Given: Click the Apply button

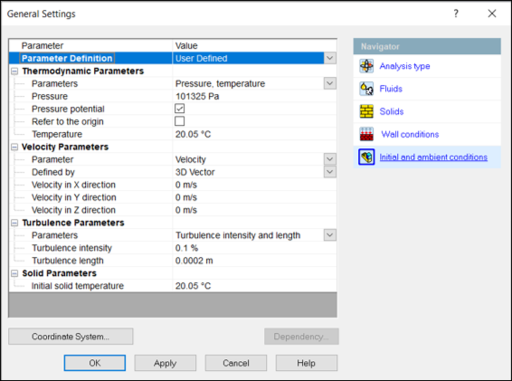Looking at the screenshot, I should pyautogui.click(x=165, y=363).
